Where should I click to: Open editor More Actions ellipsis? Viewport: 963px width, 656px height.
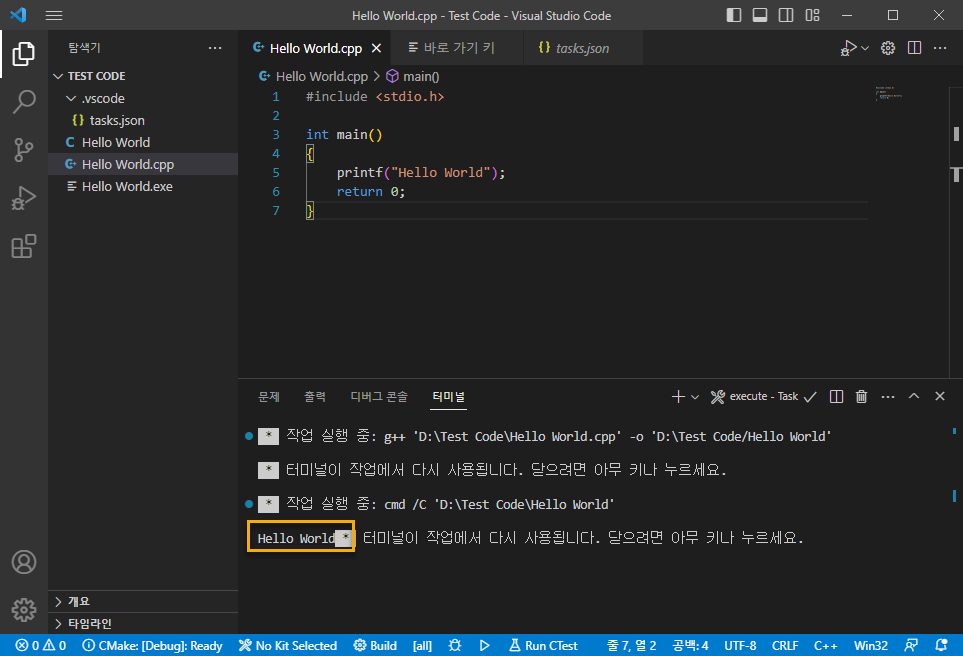coord(940,48)
